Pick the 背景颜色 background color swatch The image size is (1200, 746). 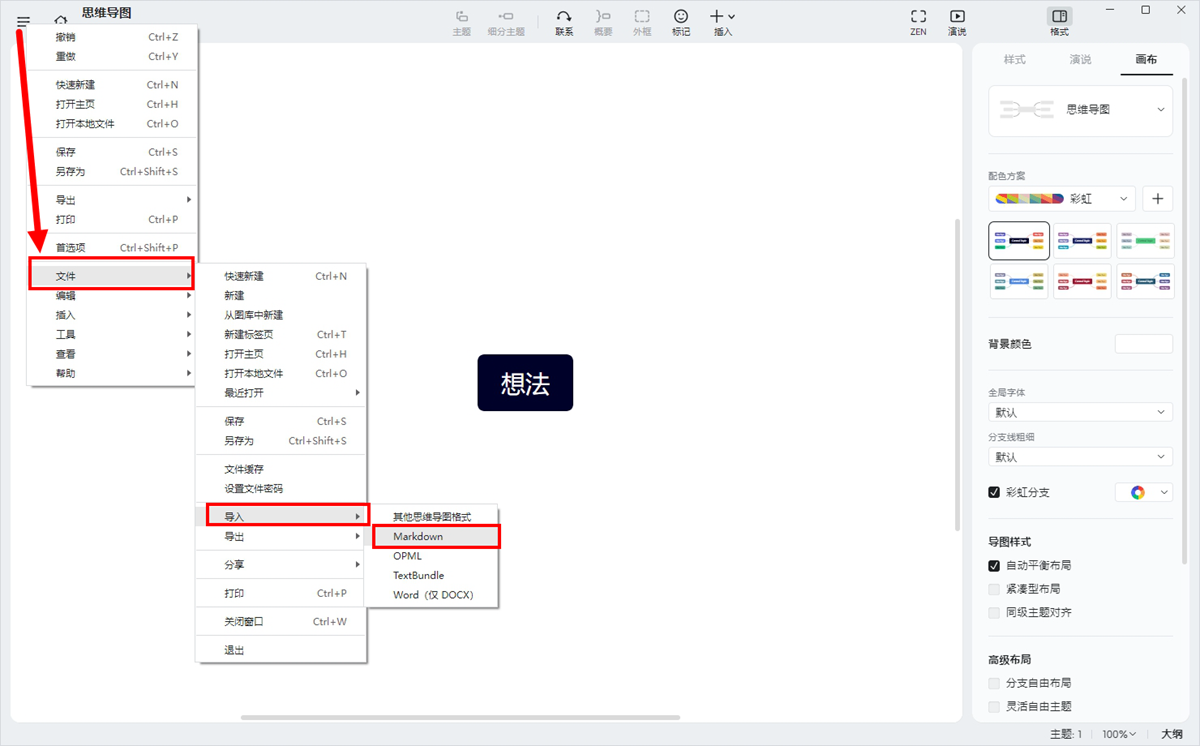(1143, 343)
